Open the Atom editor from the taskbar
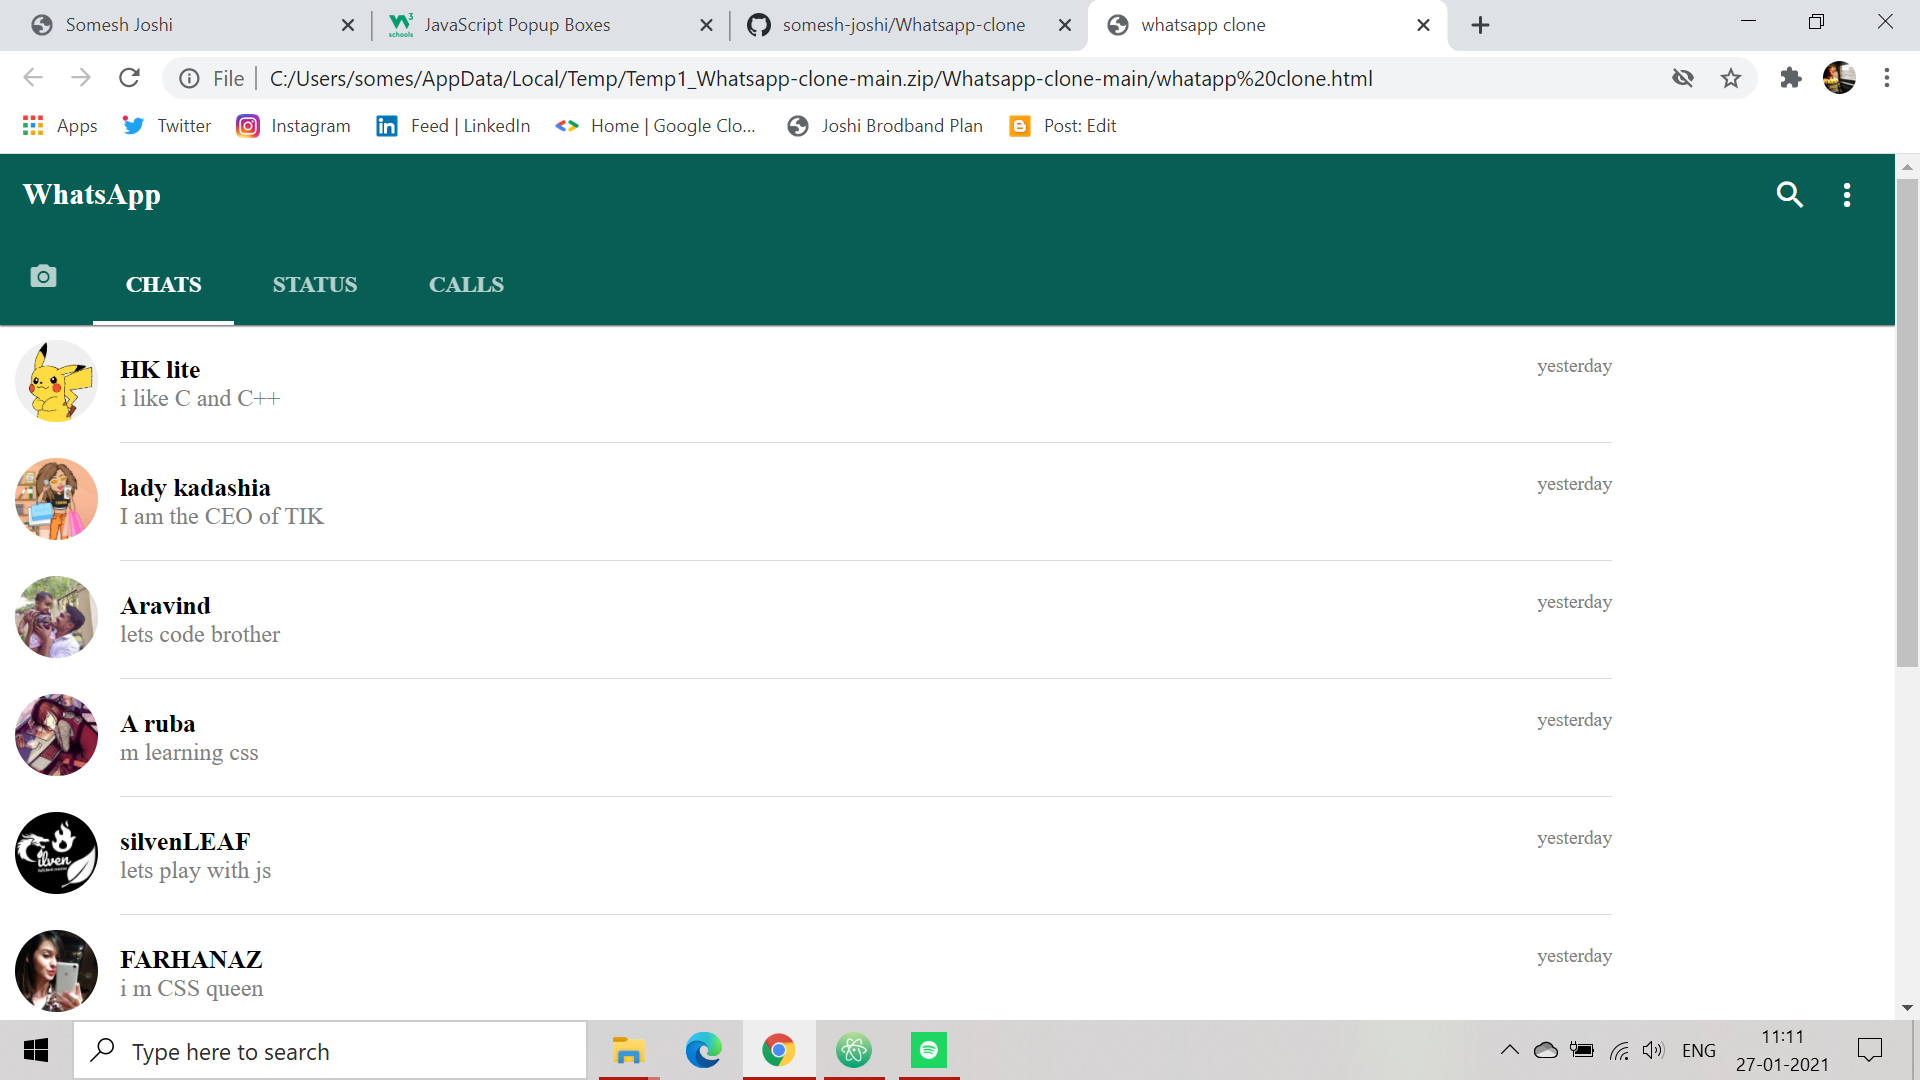Viewport: 1920px width, 1080px height. pos(854,1051)
